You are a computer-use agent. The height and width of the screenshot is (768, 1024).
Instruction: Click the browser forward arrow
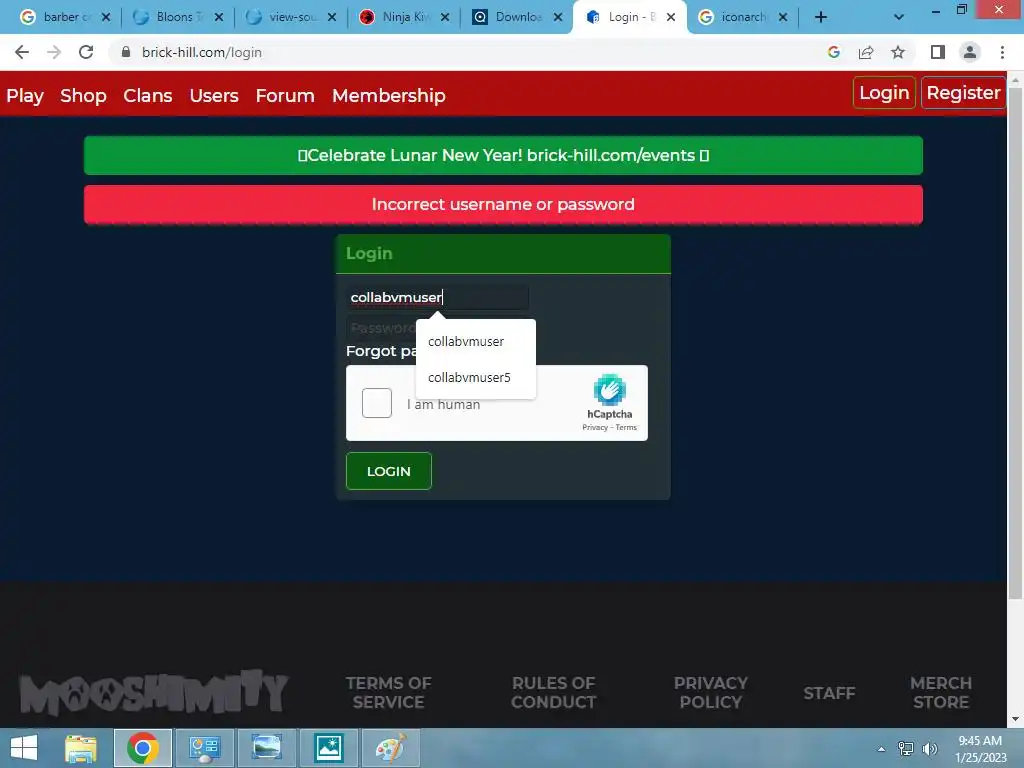pyautogui.click(x=54, y=52)
